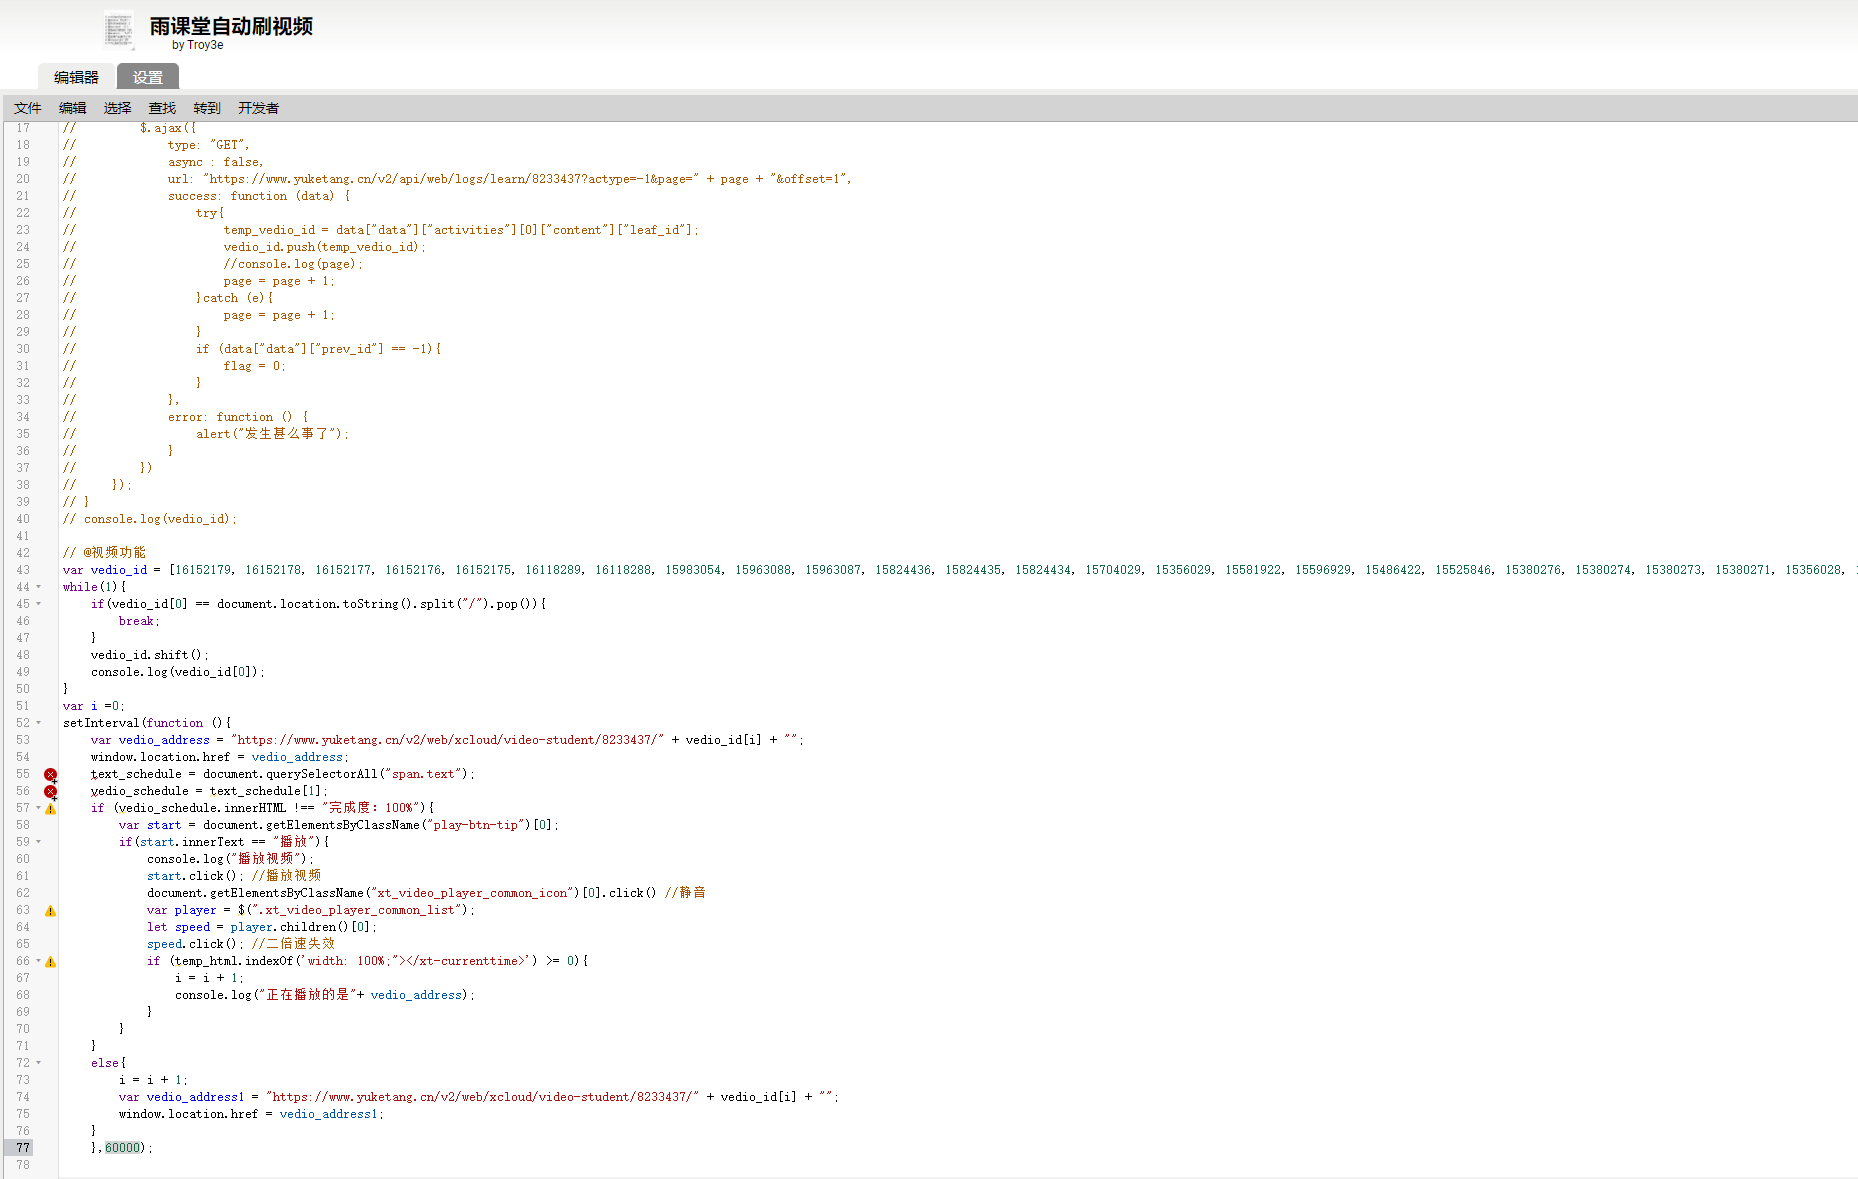Click the error icon on line 56
The image size is (1858, 1179).
coord(50,791)
